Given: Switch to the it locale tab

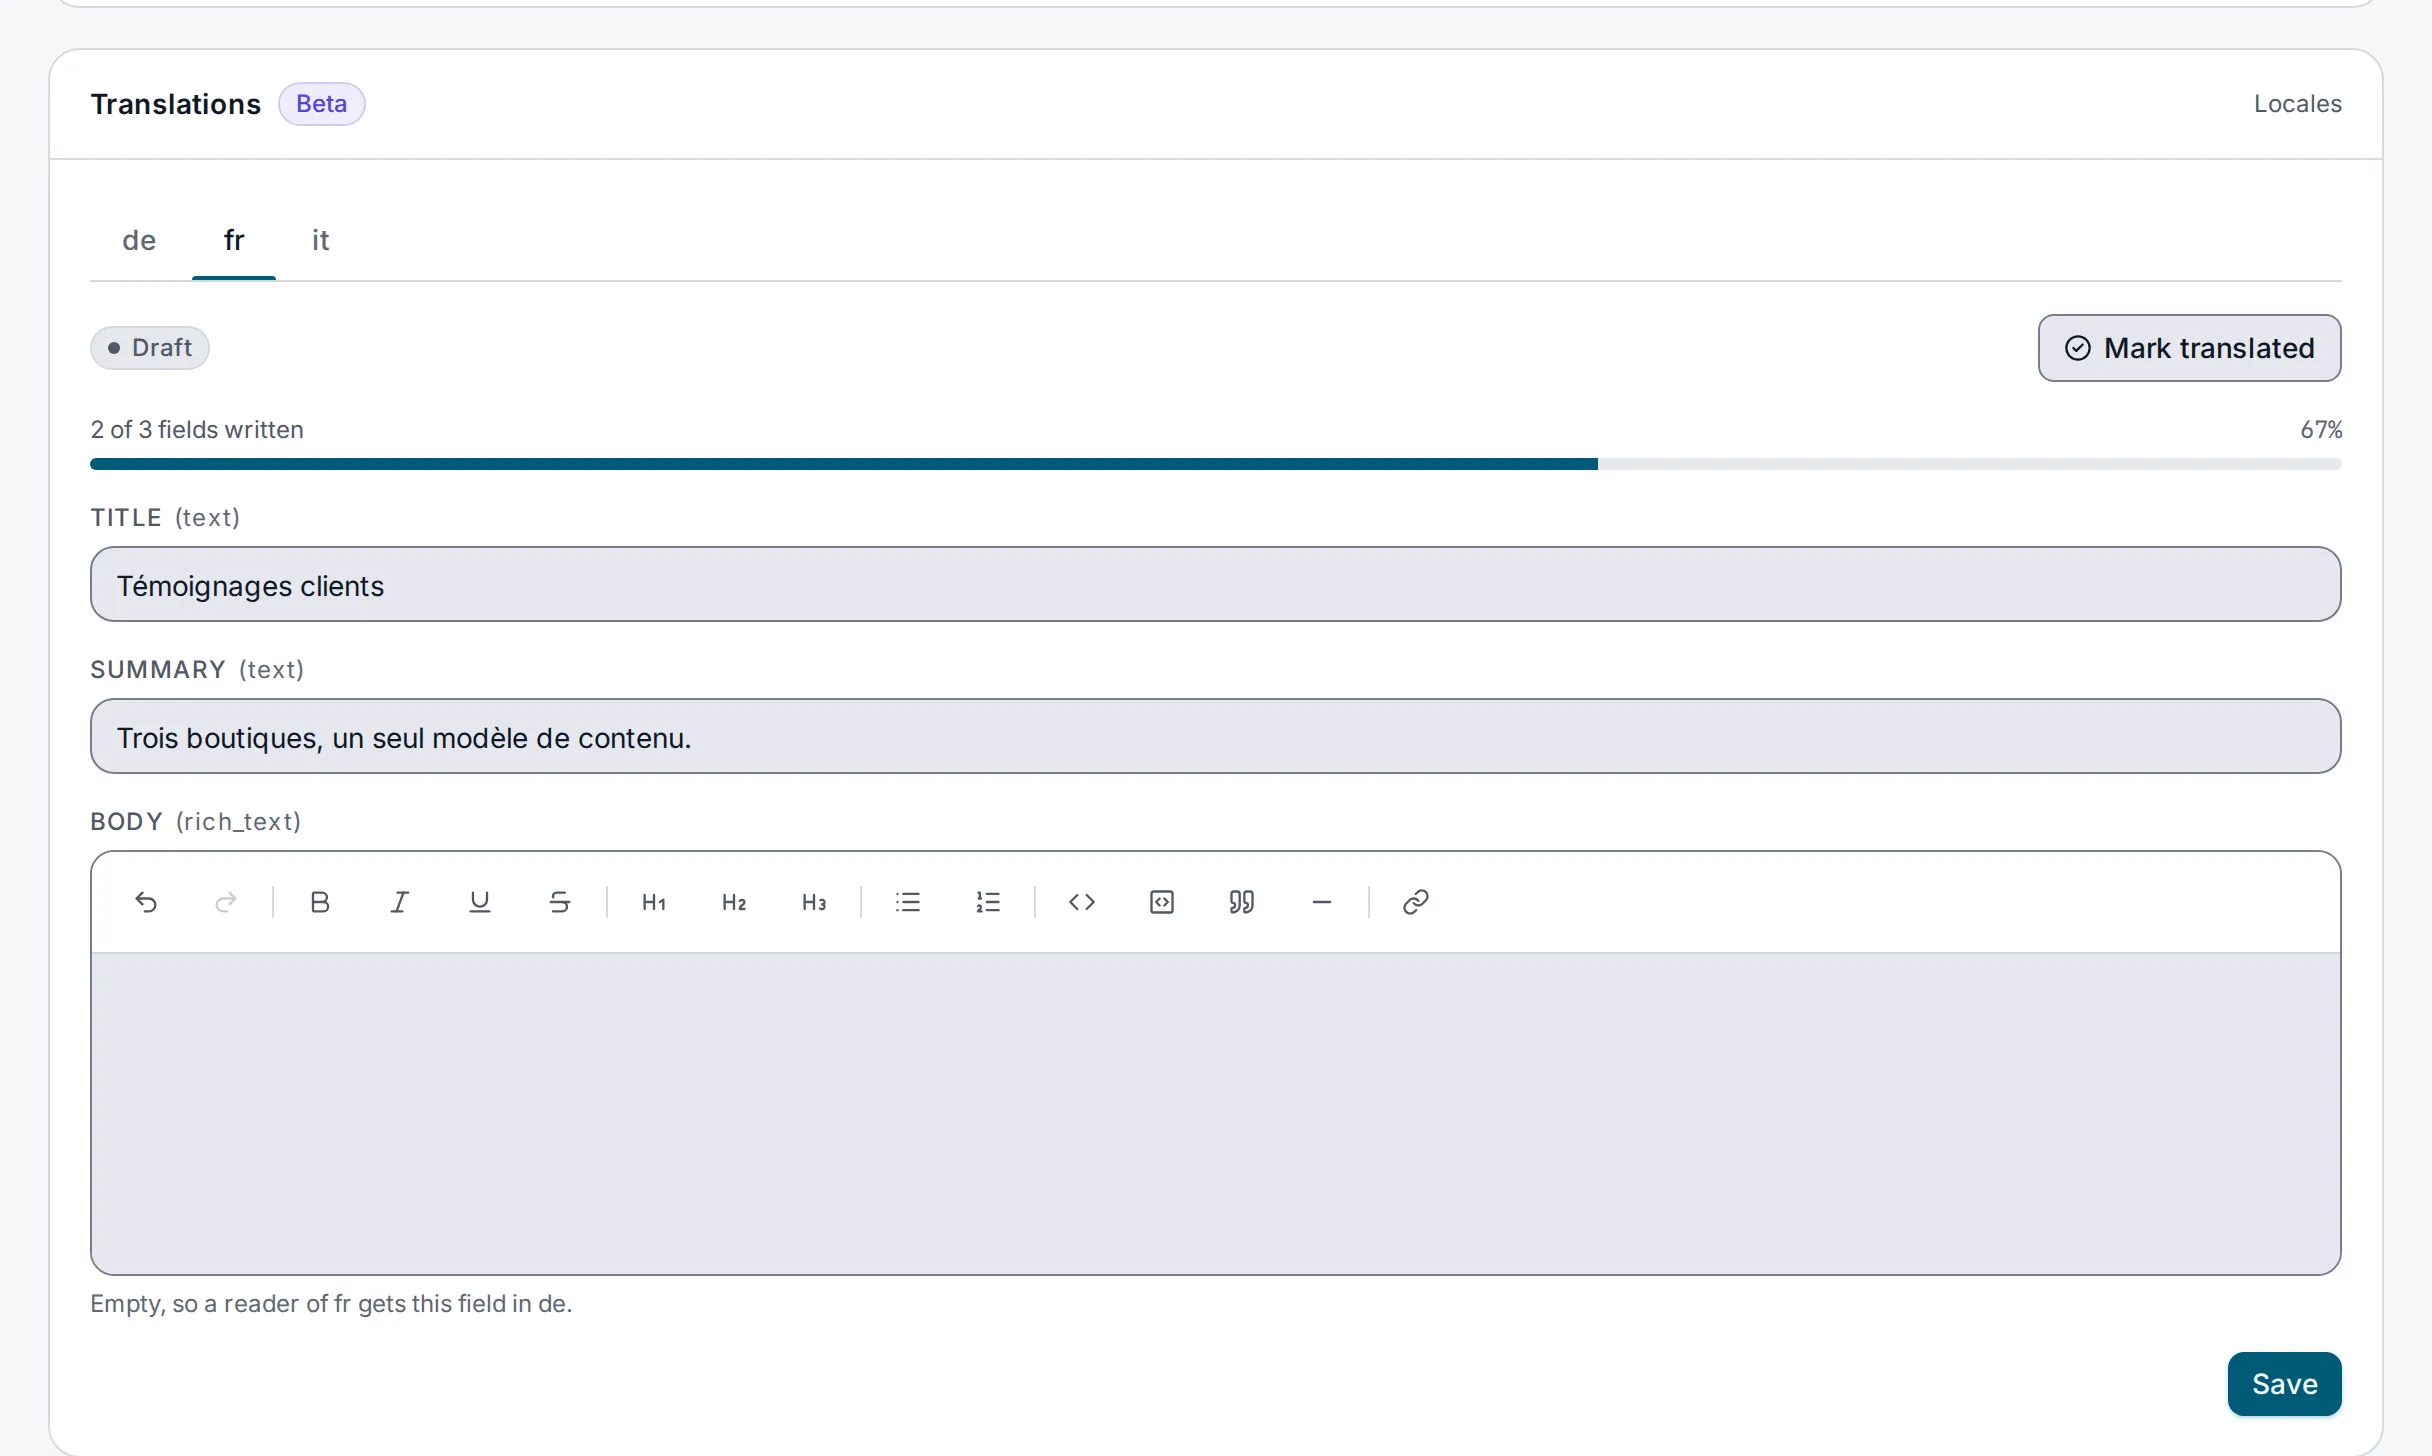Looking at the screenshot, I should point(320,240).
